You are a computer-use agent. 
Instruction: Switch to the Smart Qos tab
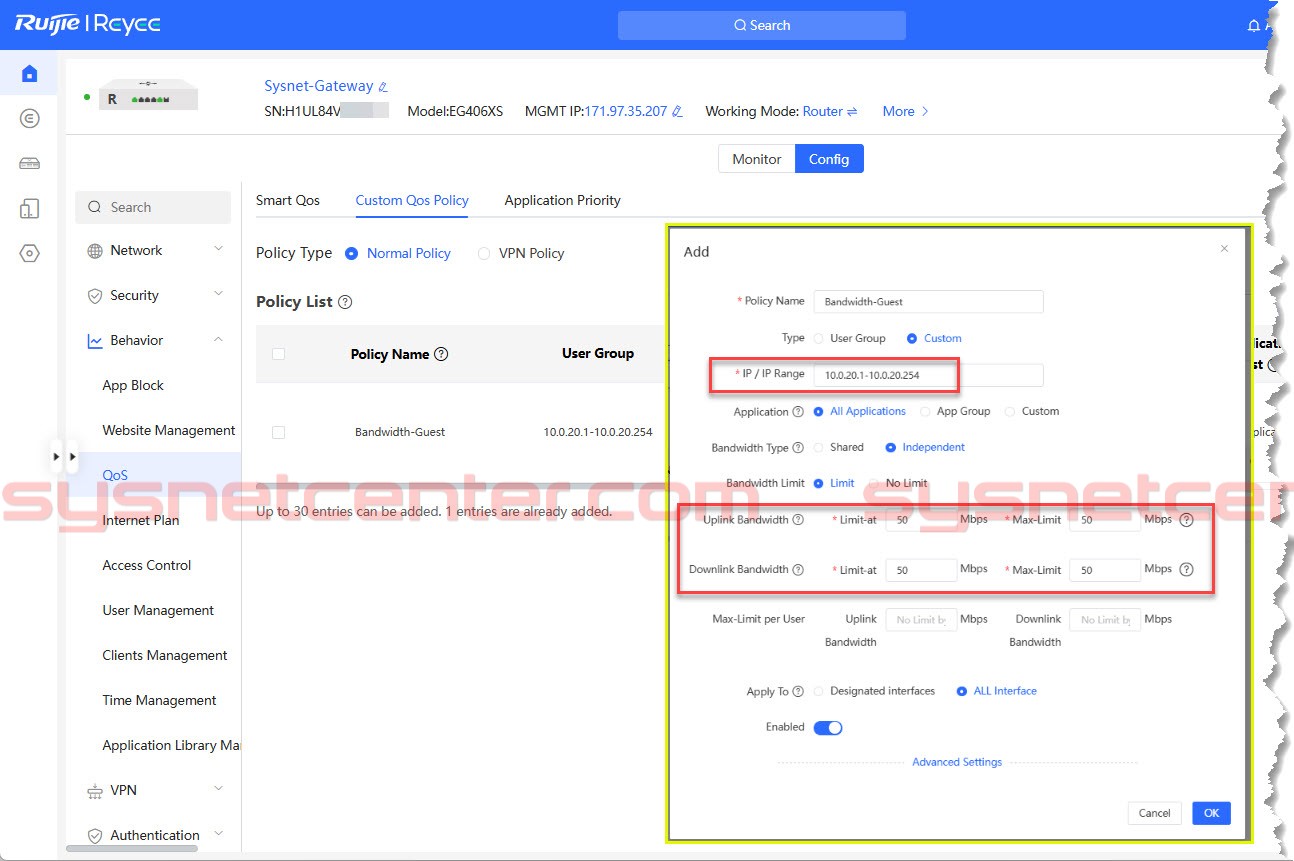(x=288, y=200)
